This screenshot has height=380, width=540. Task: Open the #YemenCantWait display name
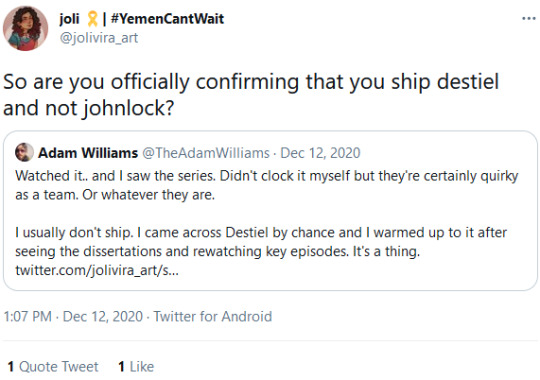pyautogui.click(x=167, y=19)
